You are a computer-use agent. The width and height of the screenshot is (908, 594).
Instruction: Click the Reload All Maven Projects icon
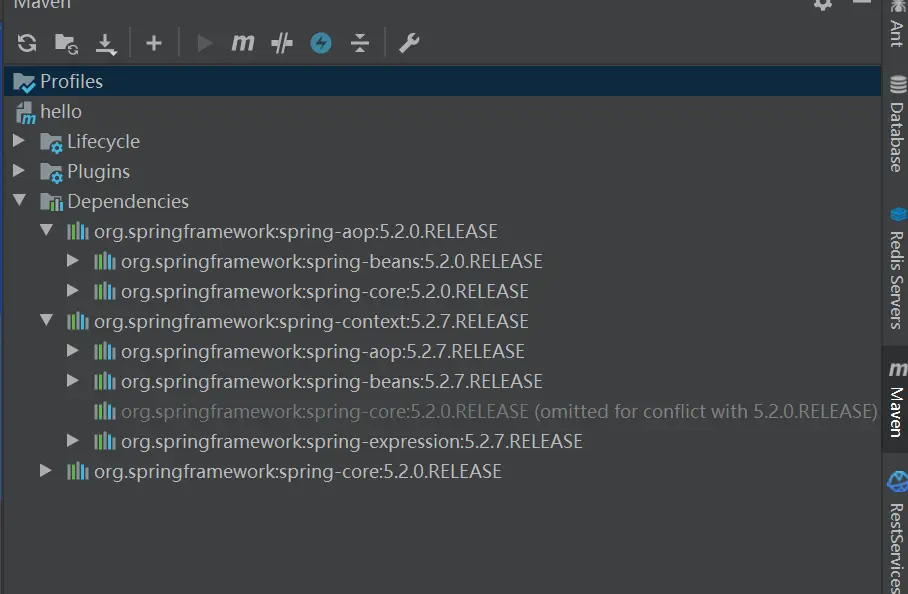[27, 43]
